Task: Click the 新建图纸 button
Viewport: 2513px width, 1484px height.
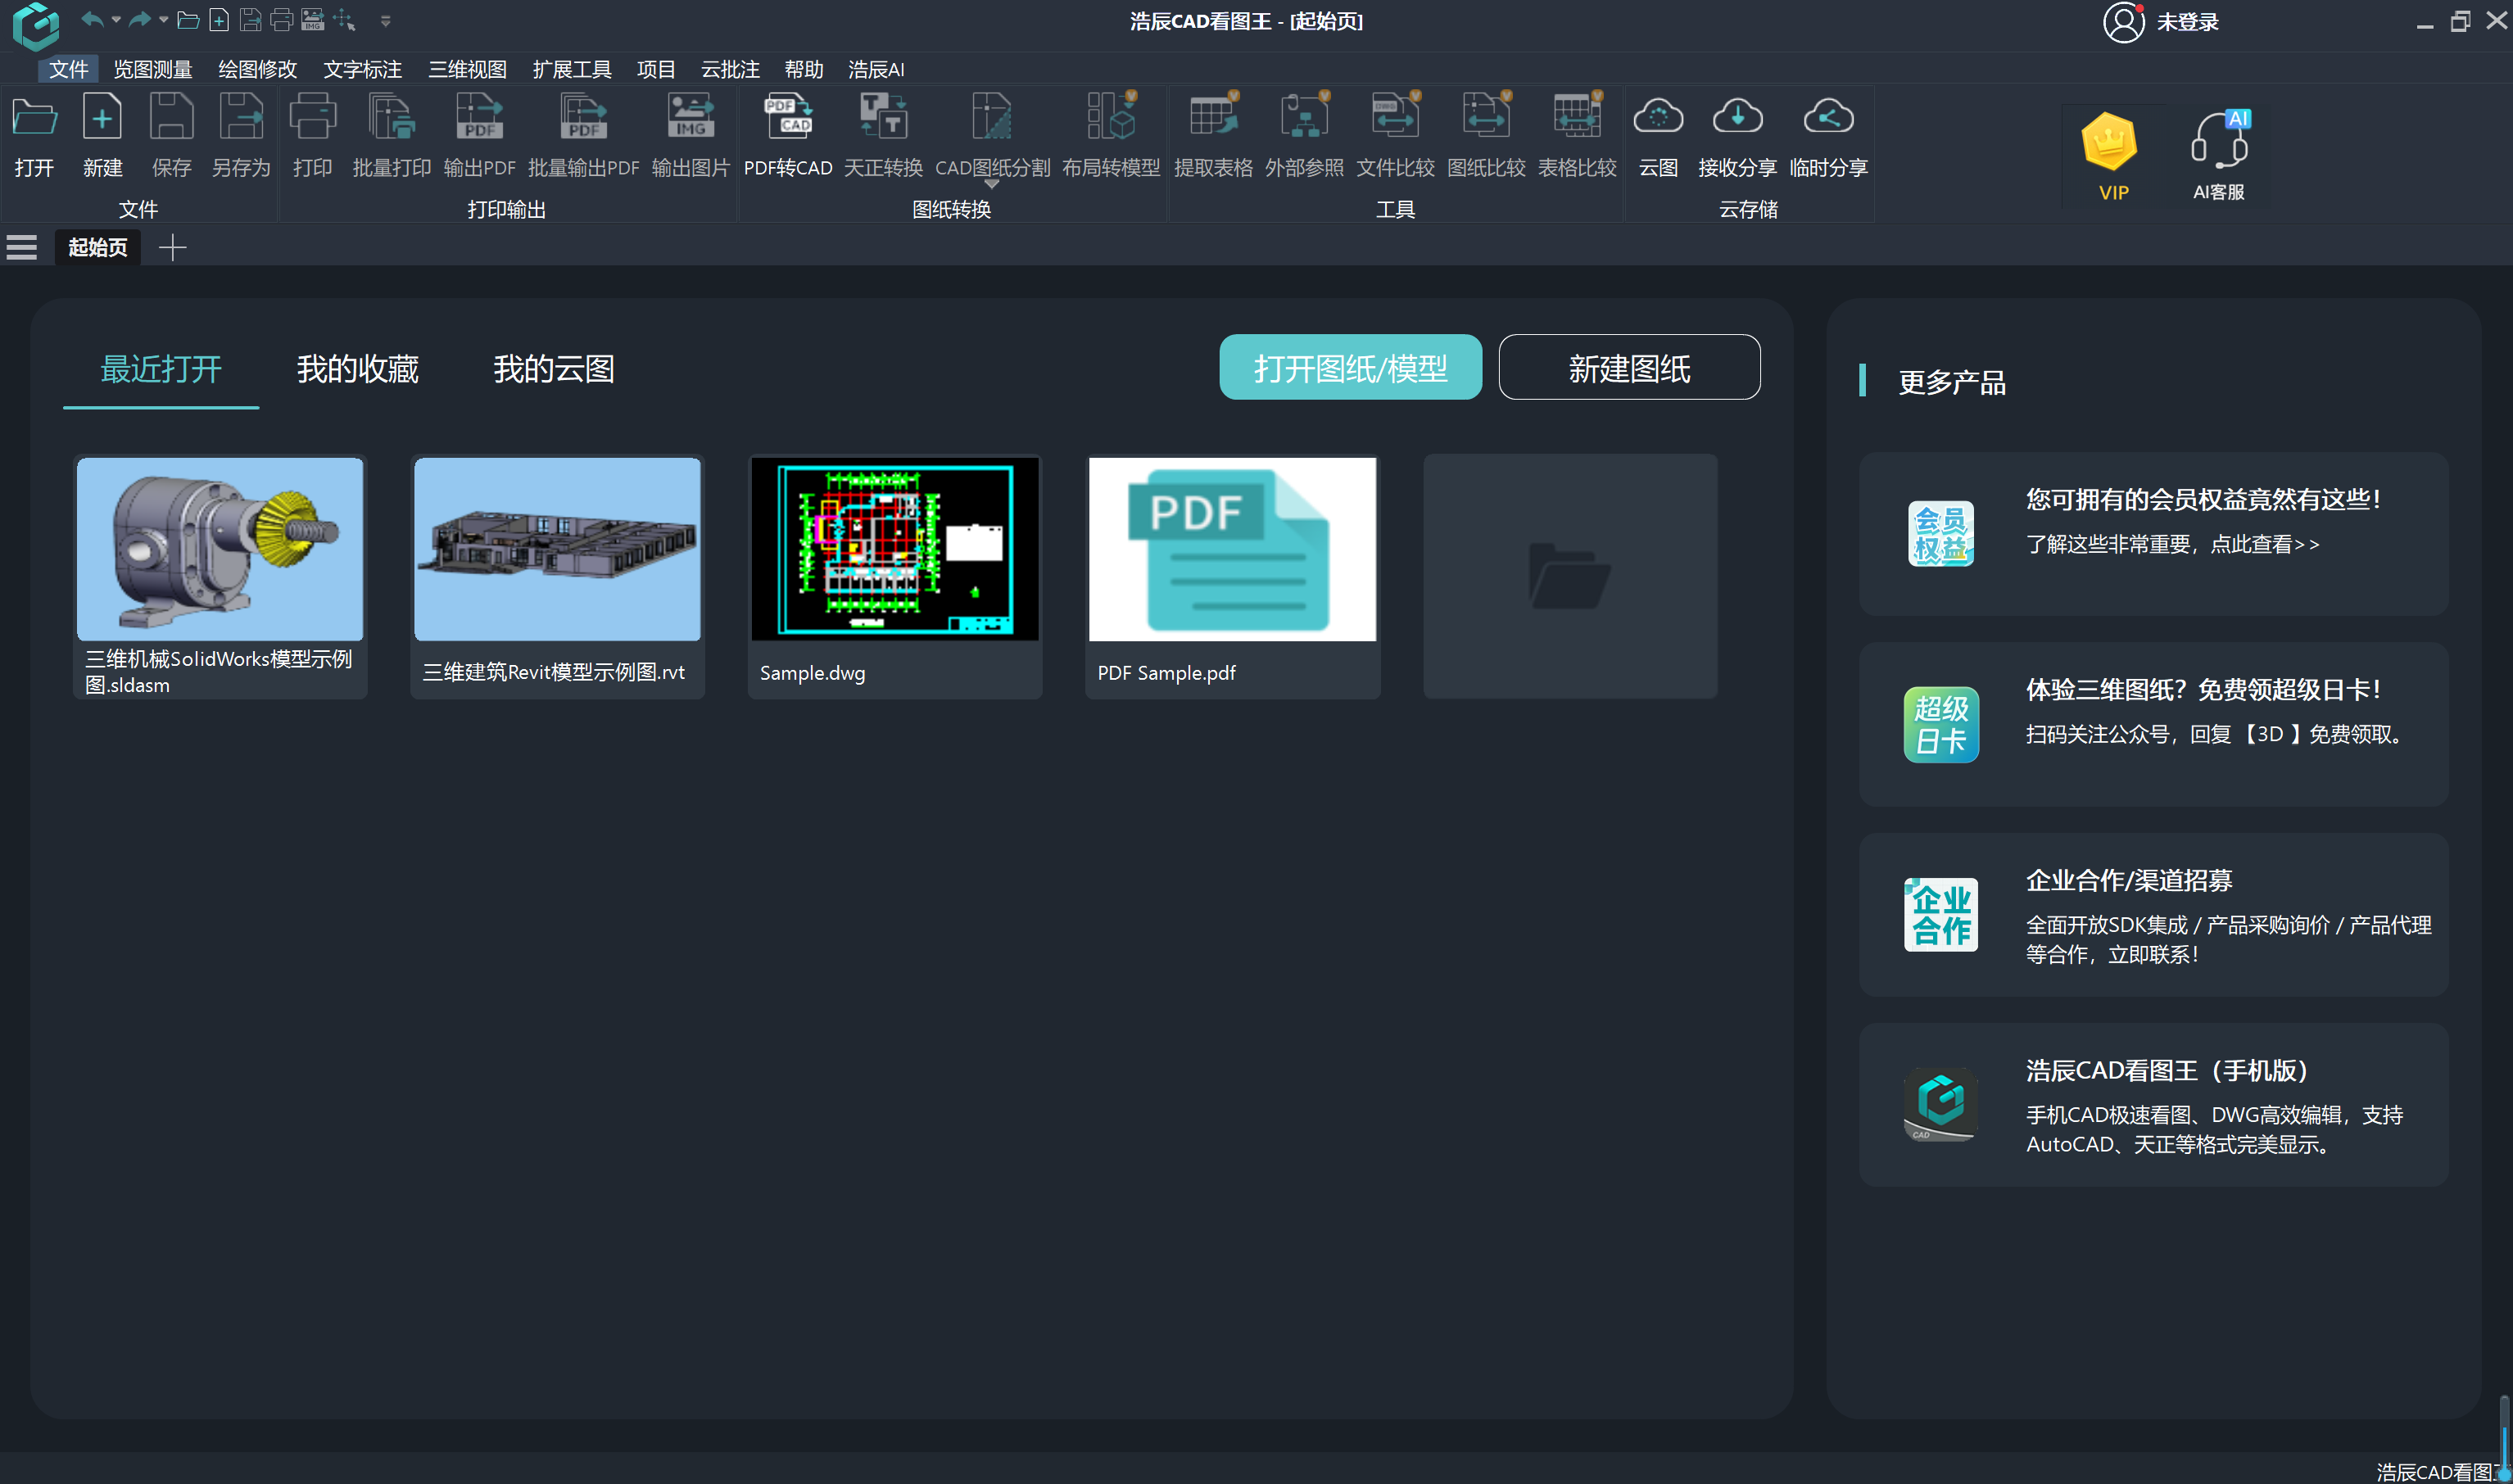Action: (x=1629, y=367)
